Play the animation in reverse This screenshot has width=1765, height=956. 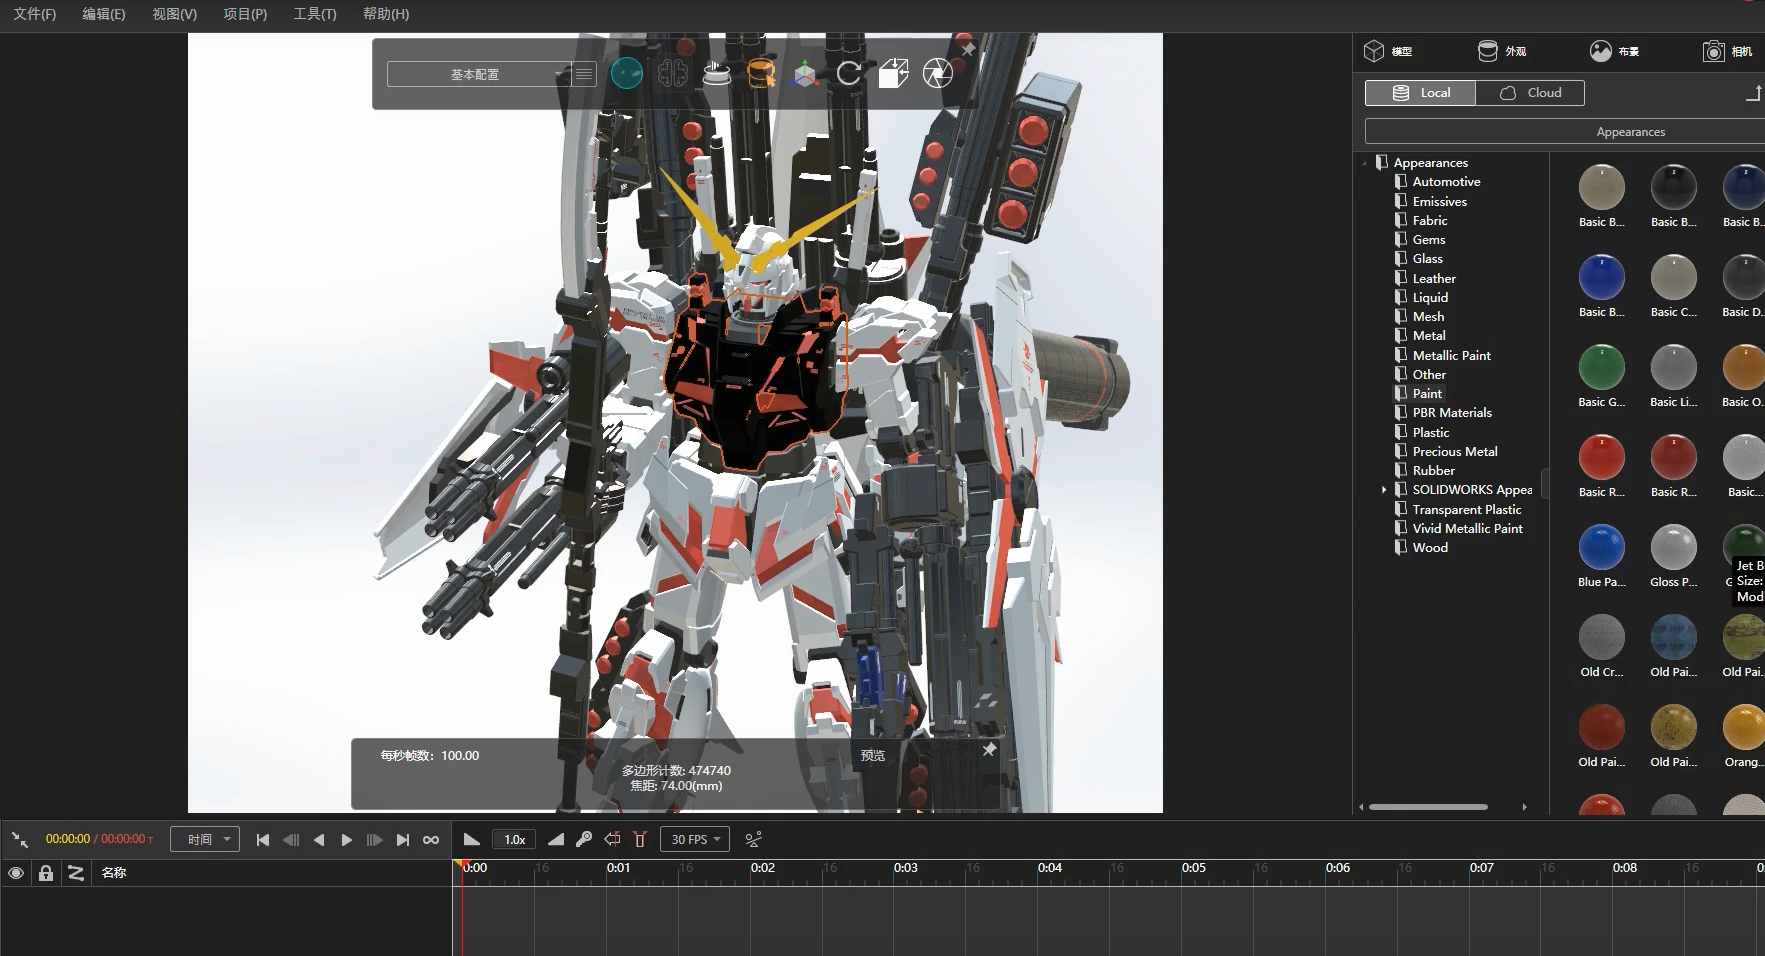[x=319, y=840]
